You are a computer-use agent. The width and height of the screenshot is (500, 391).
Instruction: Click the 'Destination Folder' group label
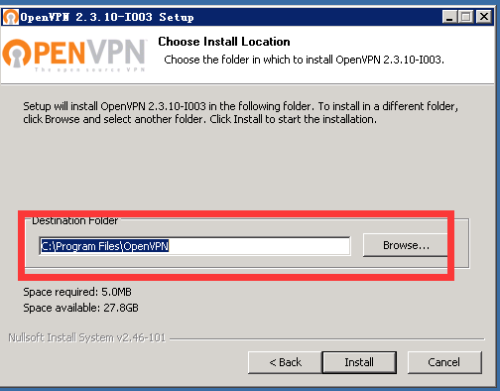point(75,221)
